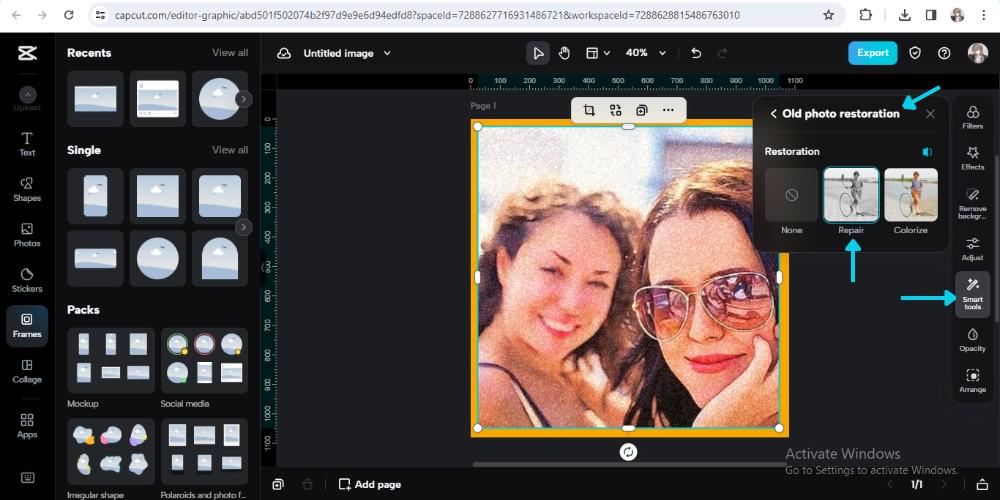Open the Arrange panel

(x=973, y=381)
